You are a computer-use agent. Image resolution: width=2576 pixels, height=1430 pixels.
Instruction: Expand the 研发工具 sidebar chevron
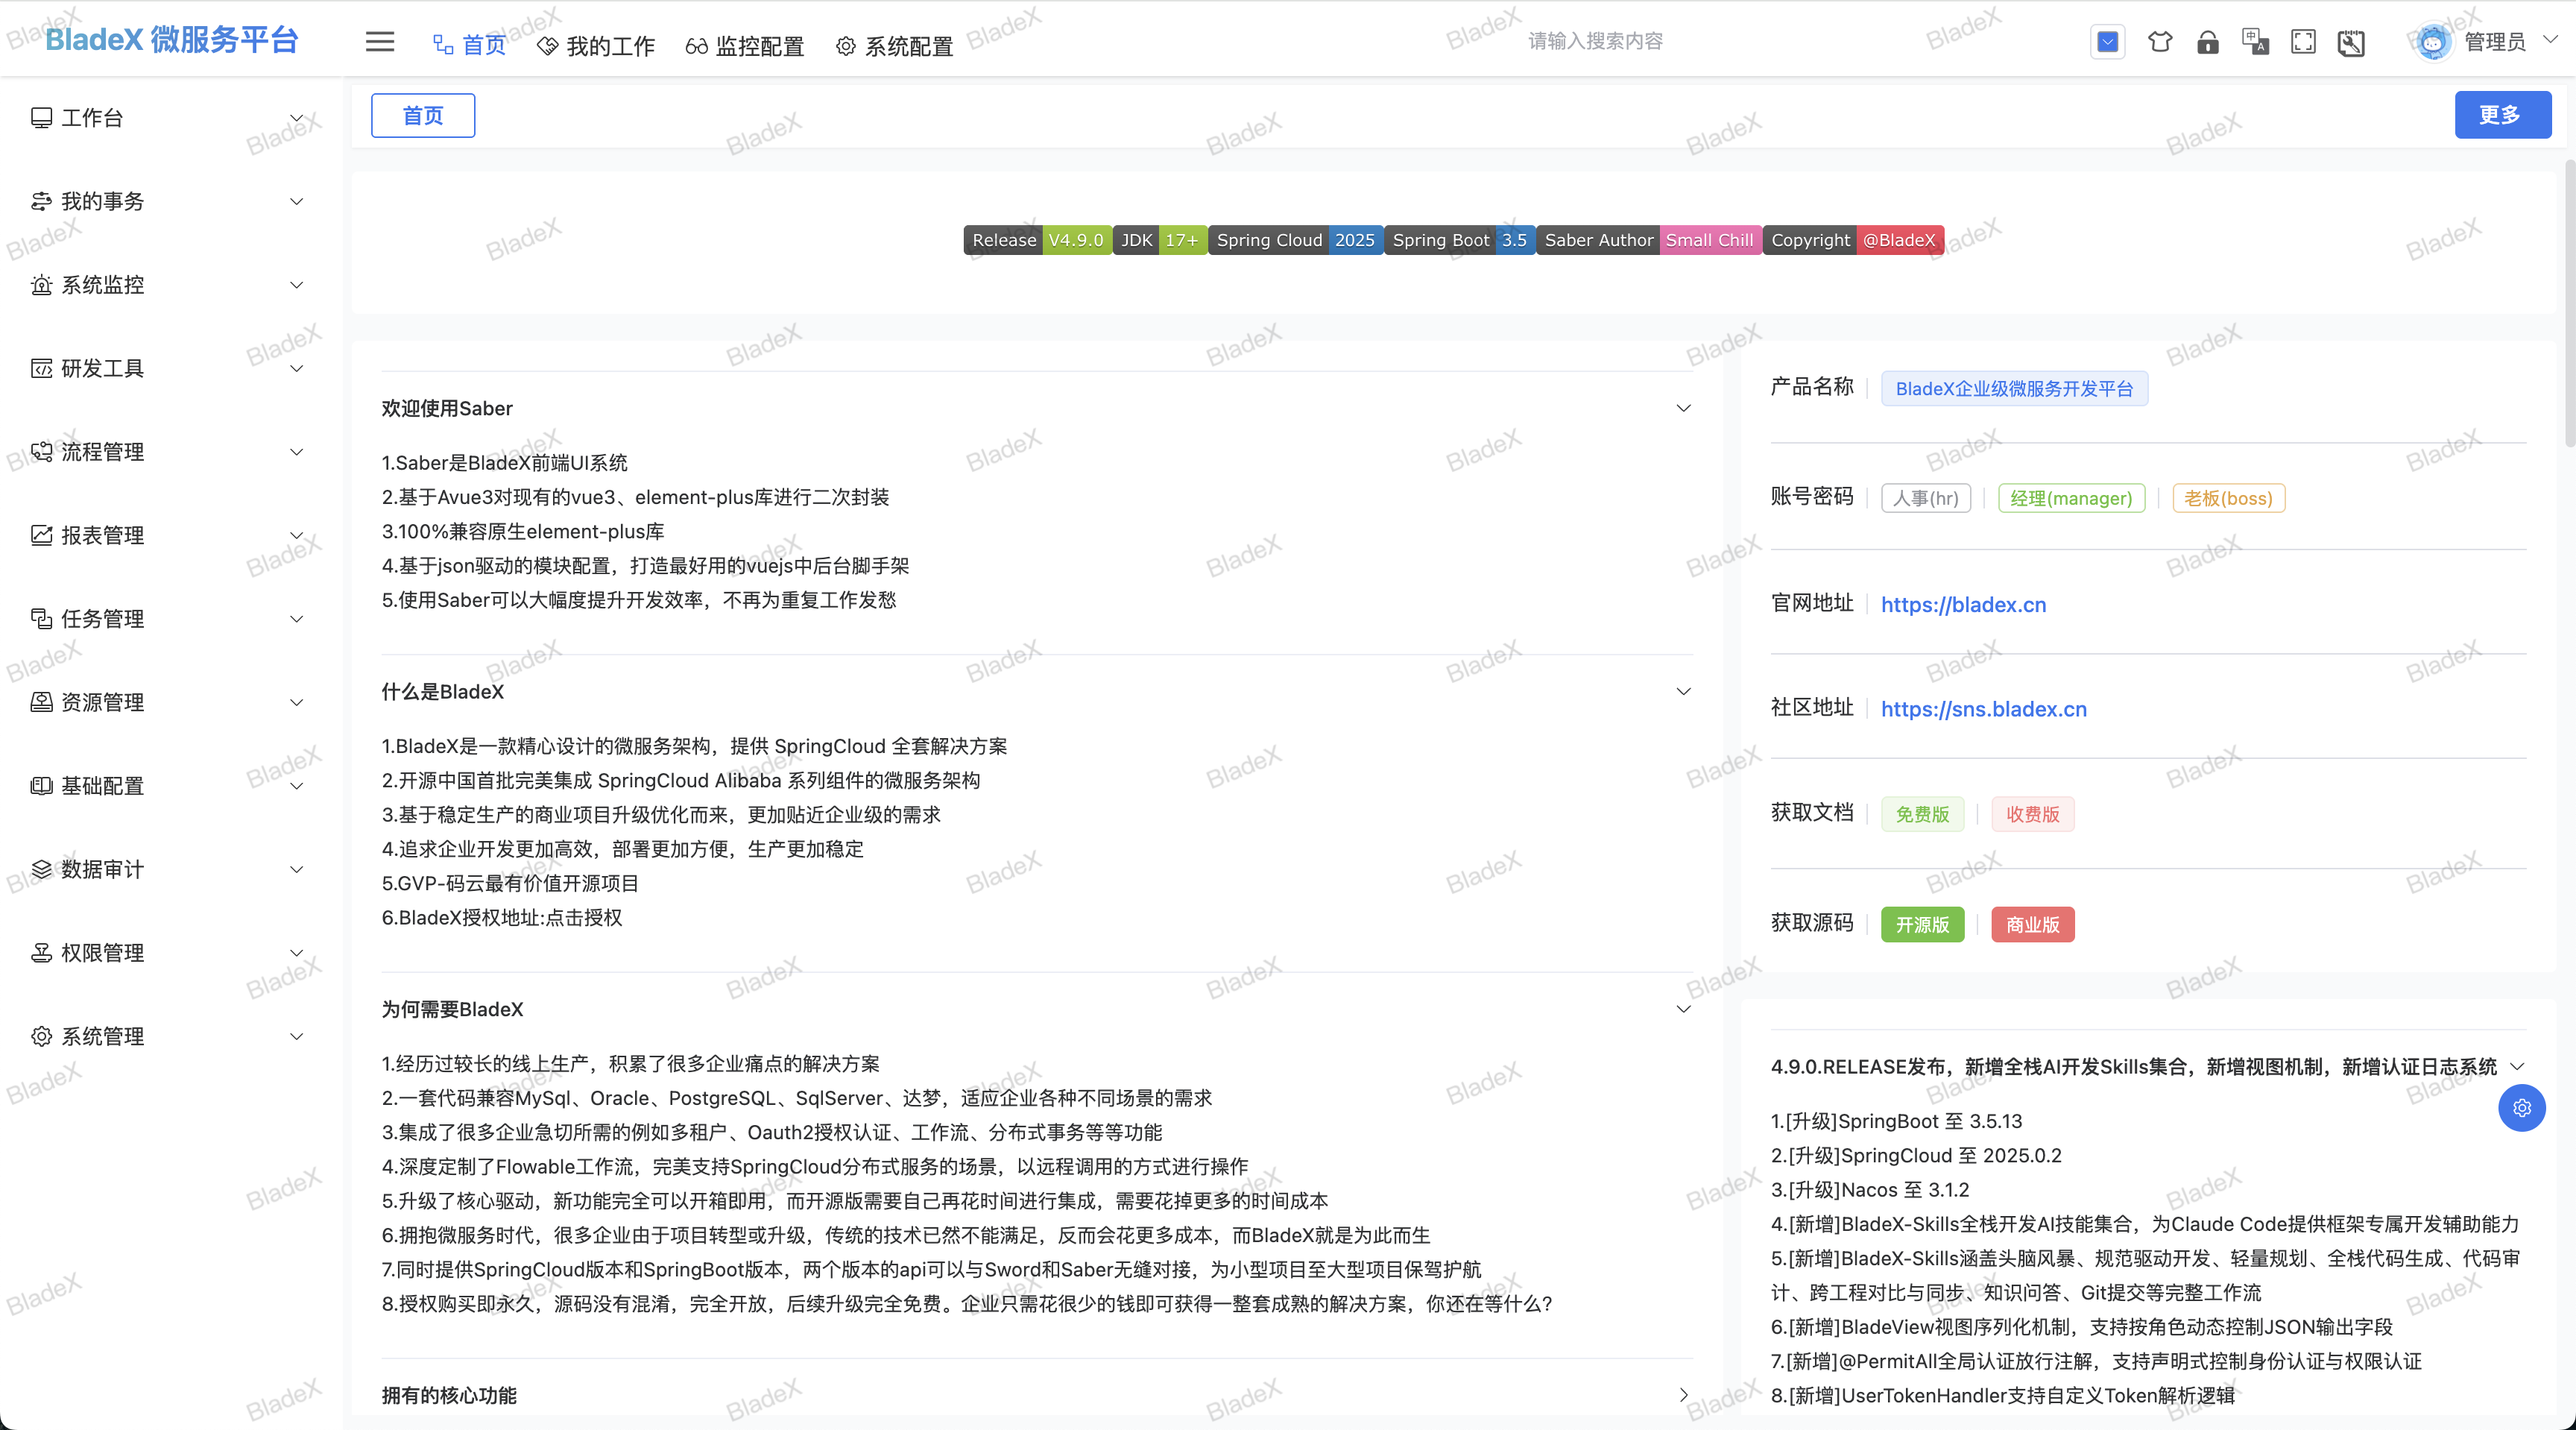[x=297, y=368]
